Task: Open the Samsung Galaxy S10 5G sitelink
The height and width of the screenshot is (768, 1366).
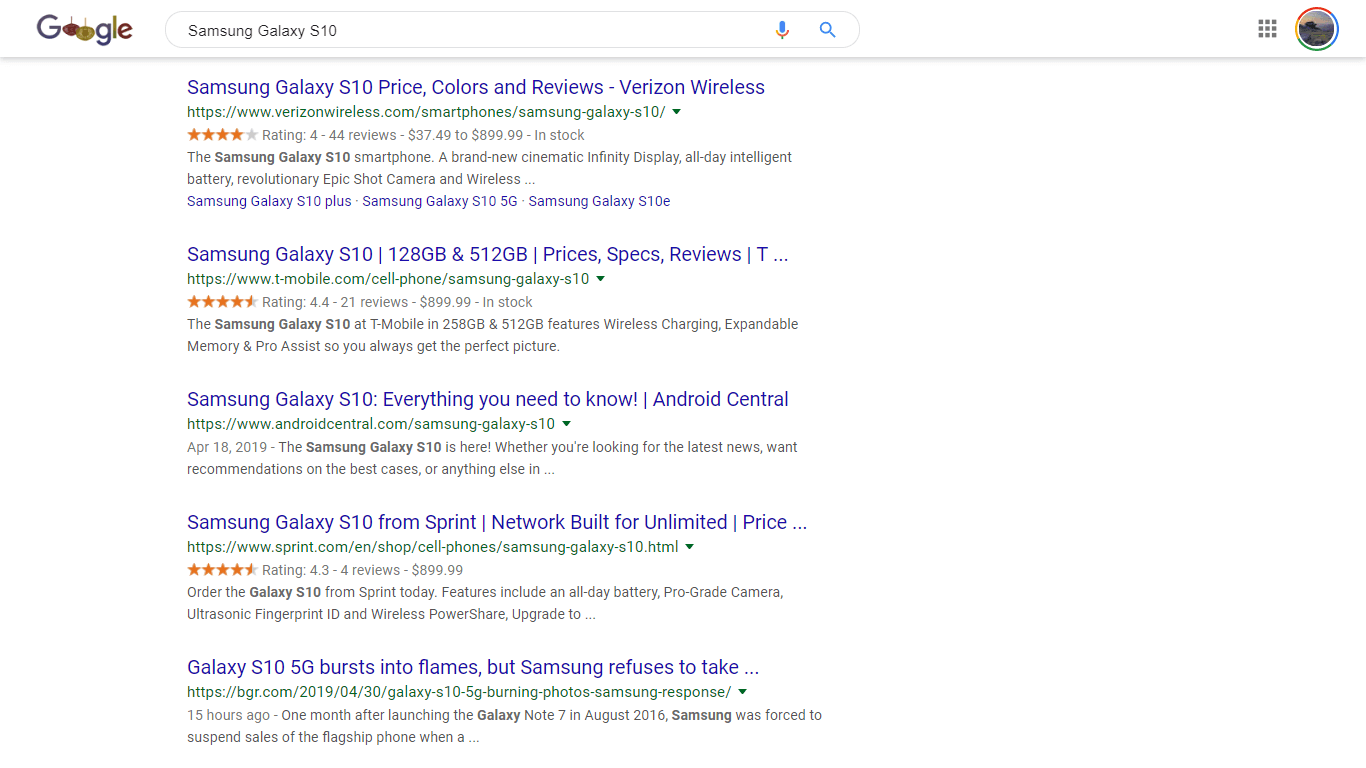Action: (x=440, y=201)
